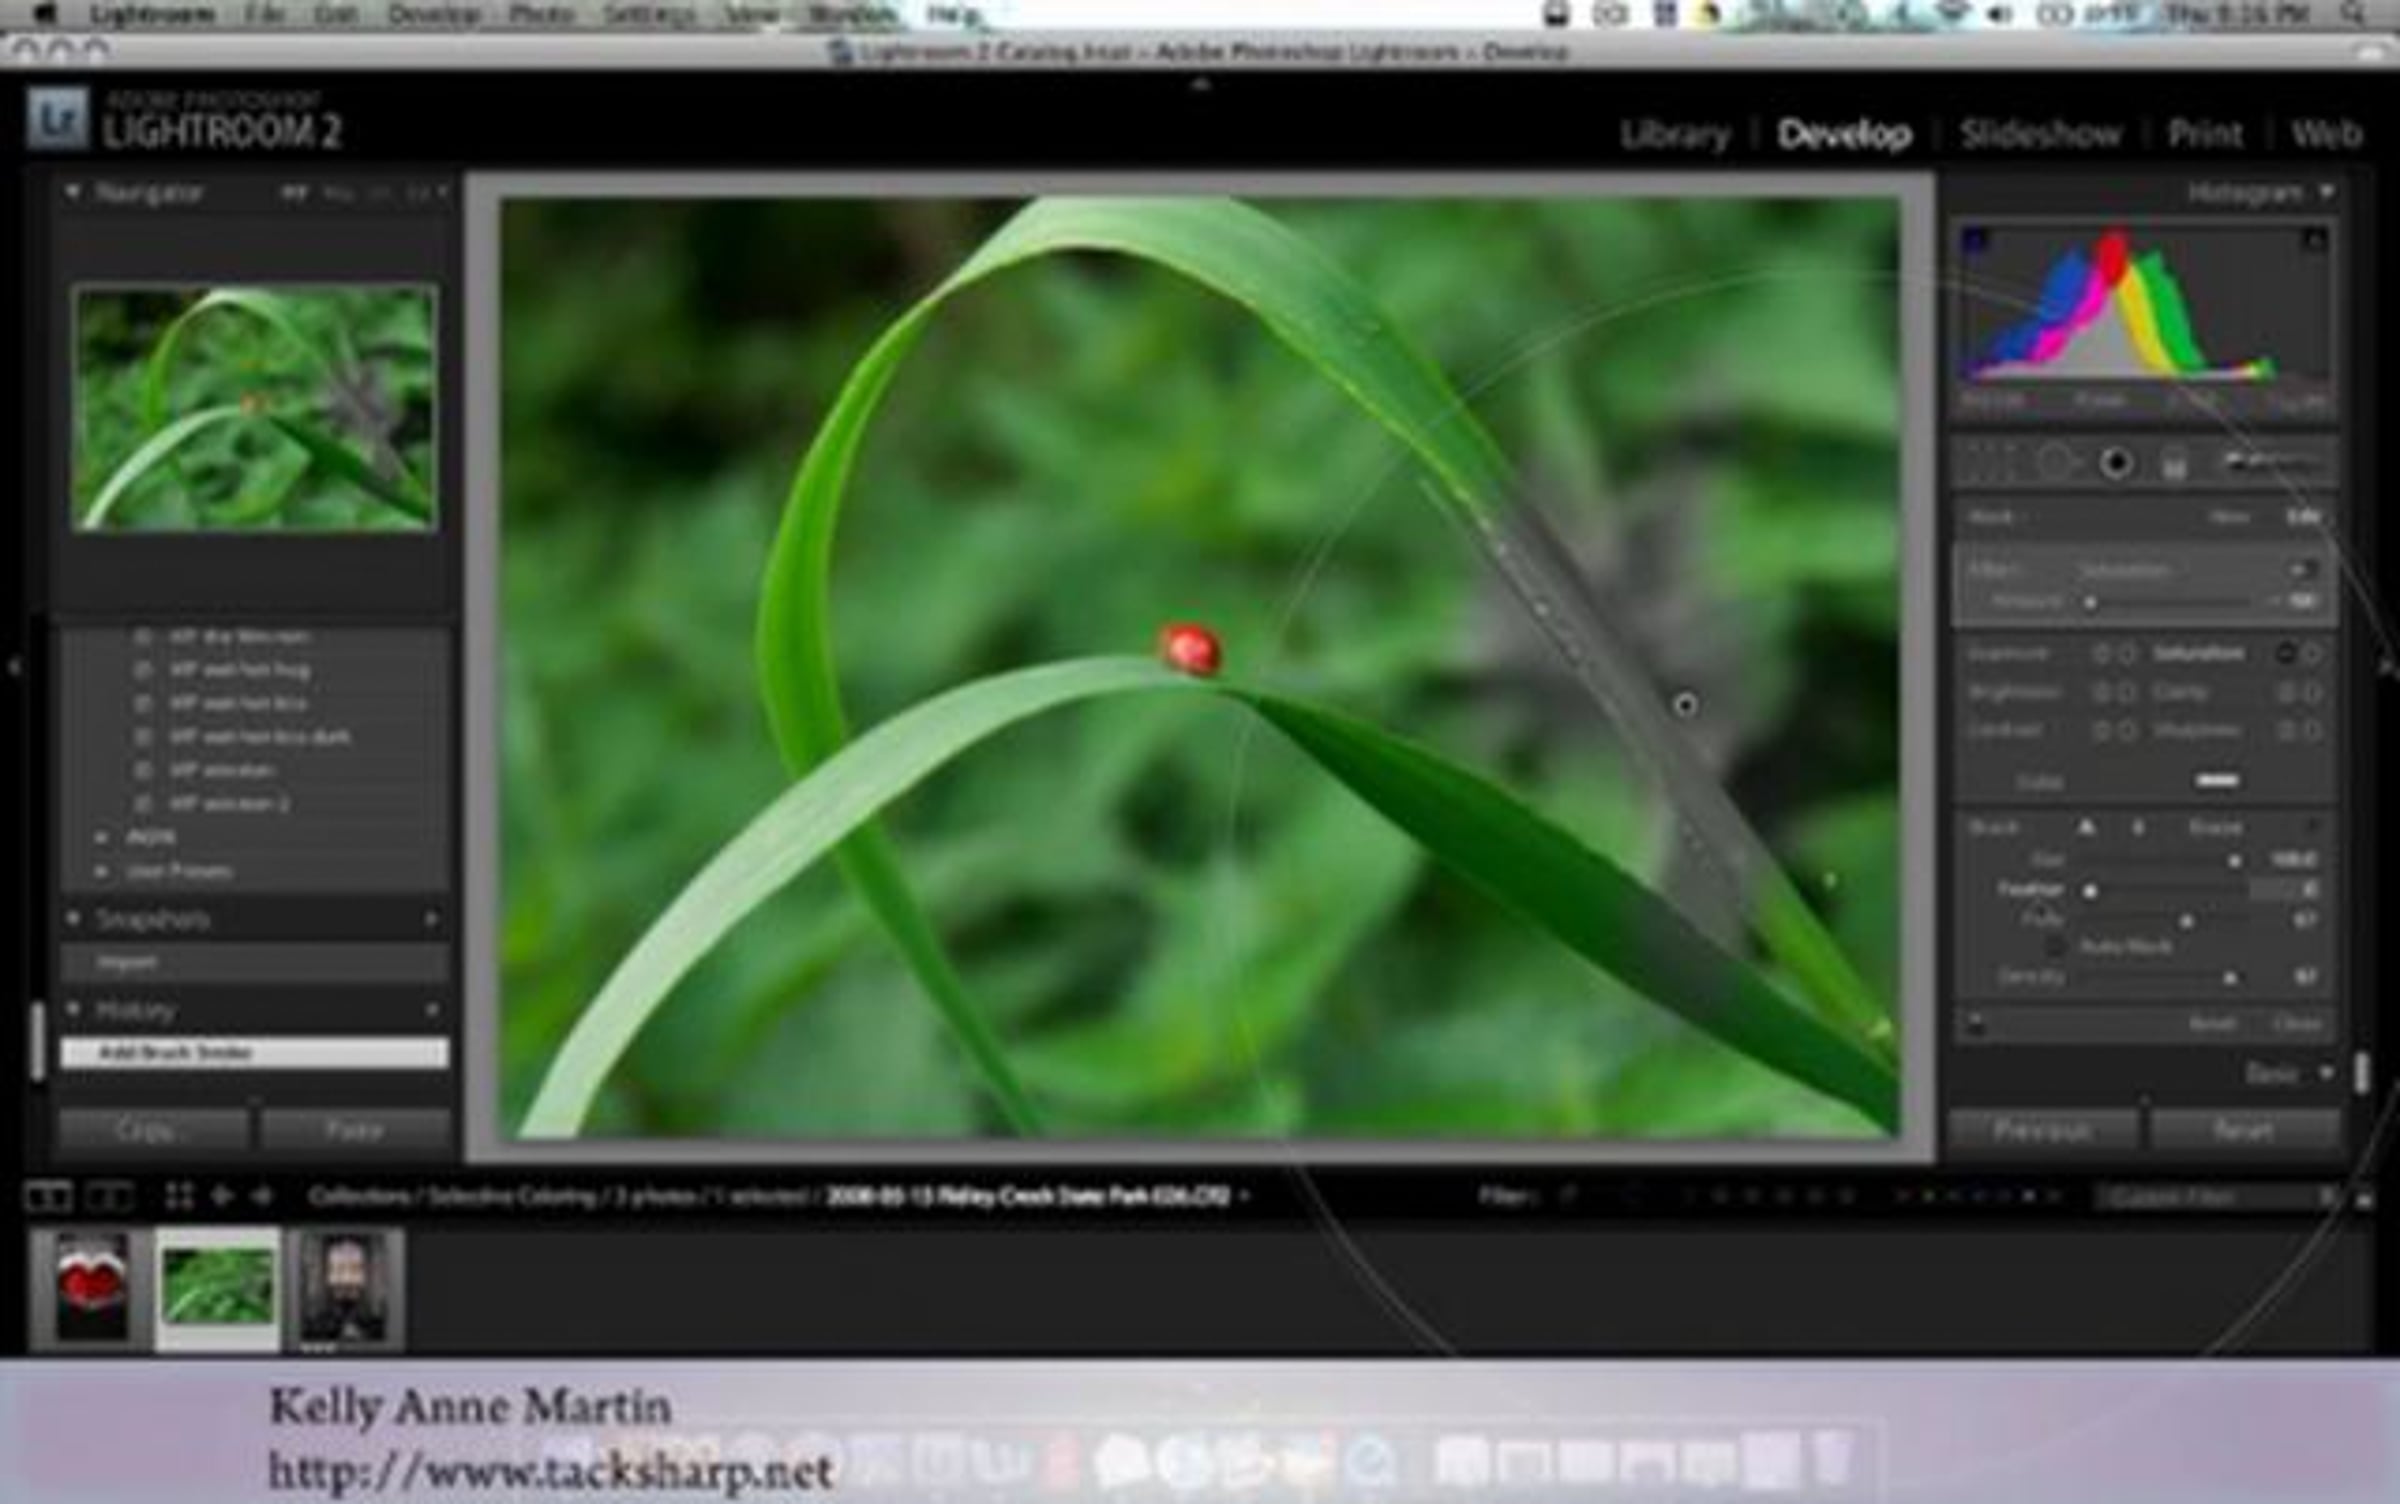Collapse the Histogram panel
This screenshot has width=2400, height=1504.
(2326, 191)
